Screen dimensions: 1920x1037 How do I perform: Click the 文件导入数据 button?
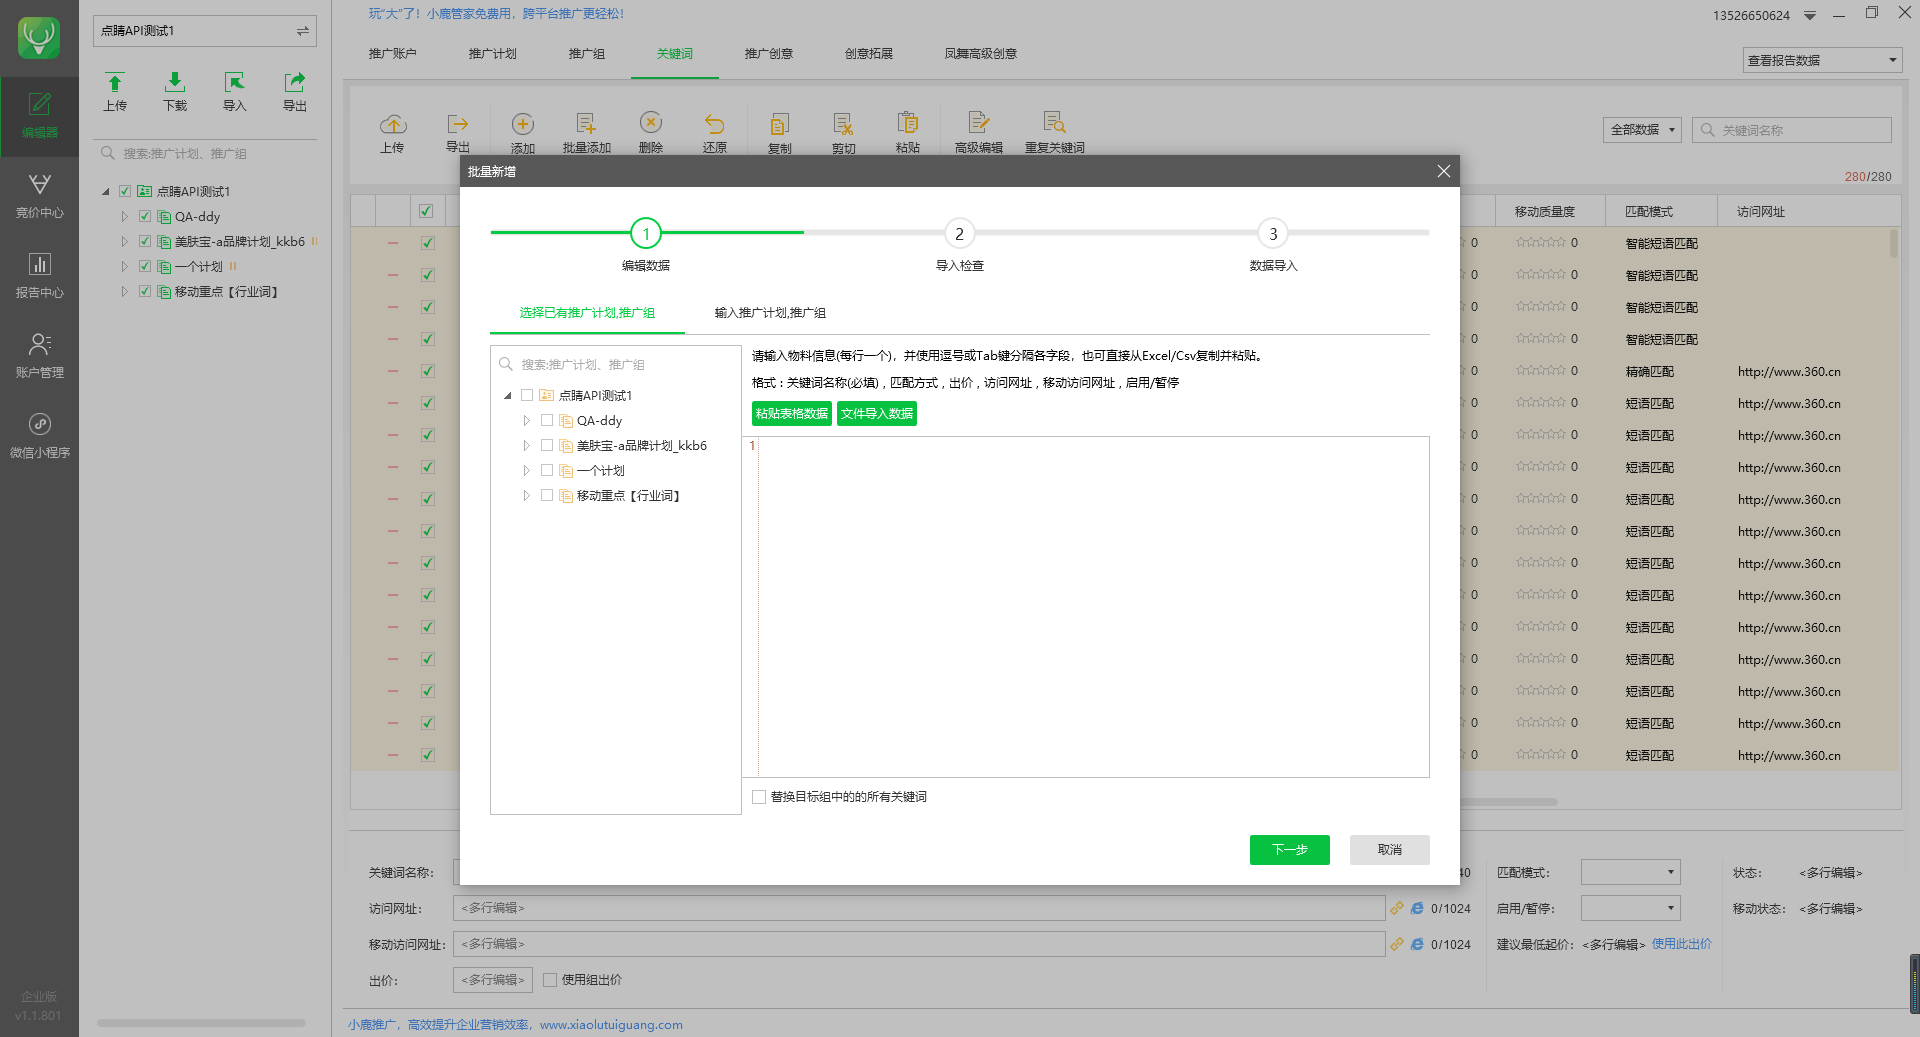tap(876, 414)
